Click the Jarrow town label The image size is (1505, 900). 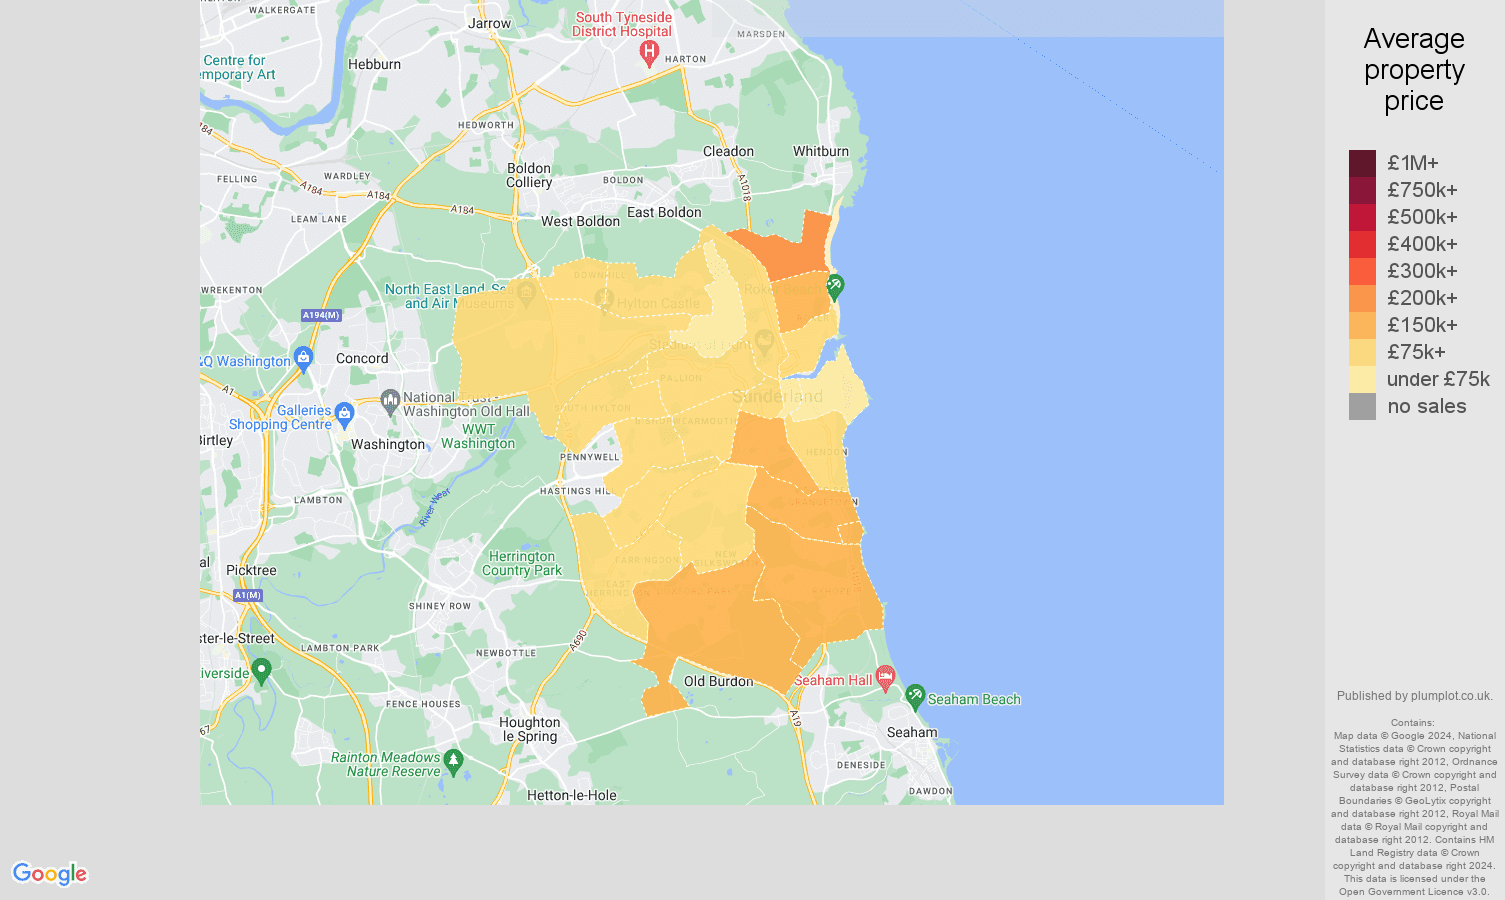489,23
